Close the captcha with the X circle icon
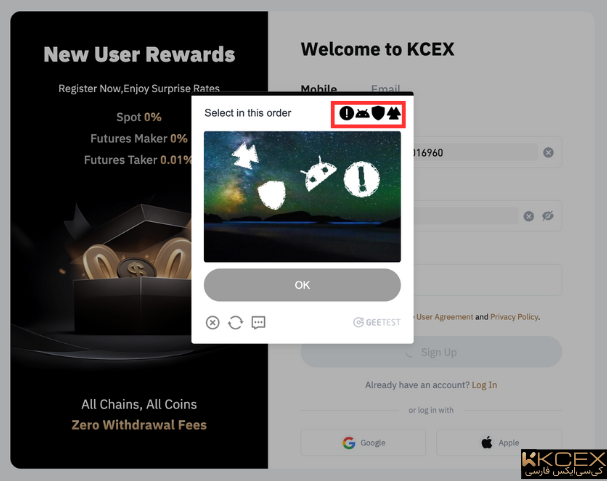Screen dimensions: 607x481 [213, 322]
